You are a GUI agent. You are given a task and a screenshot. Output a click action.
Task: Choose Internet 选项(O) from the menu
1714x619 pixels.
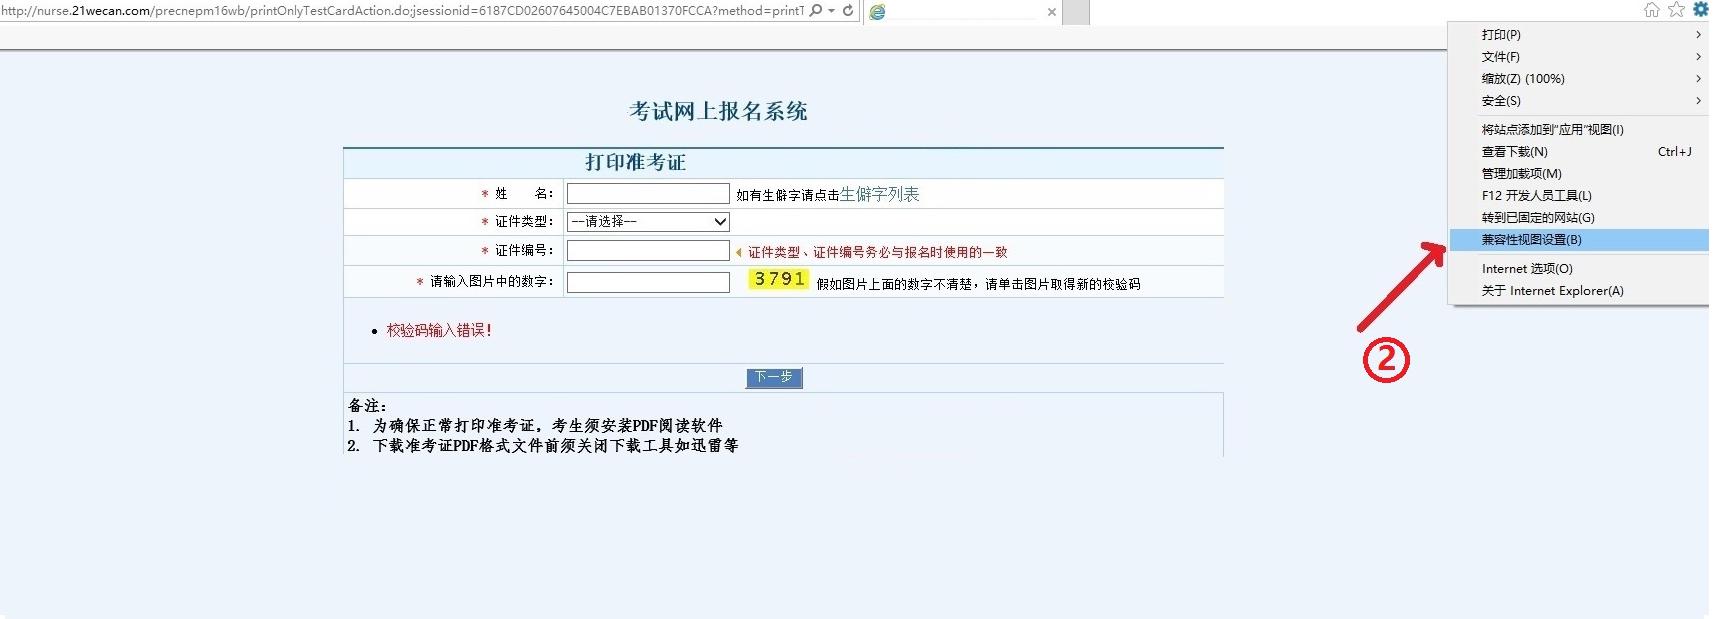point(1526,269)
